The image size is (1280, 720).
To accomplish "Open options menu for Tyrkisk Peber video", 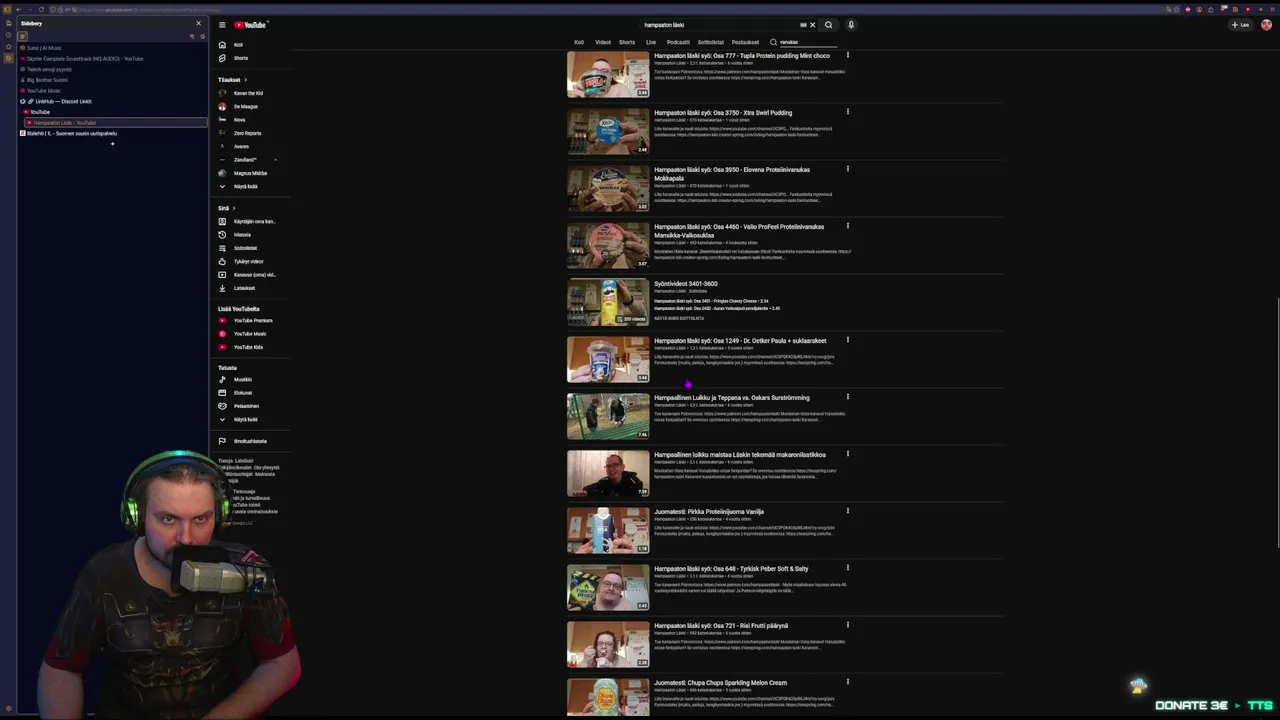I will click(847, 568).
